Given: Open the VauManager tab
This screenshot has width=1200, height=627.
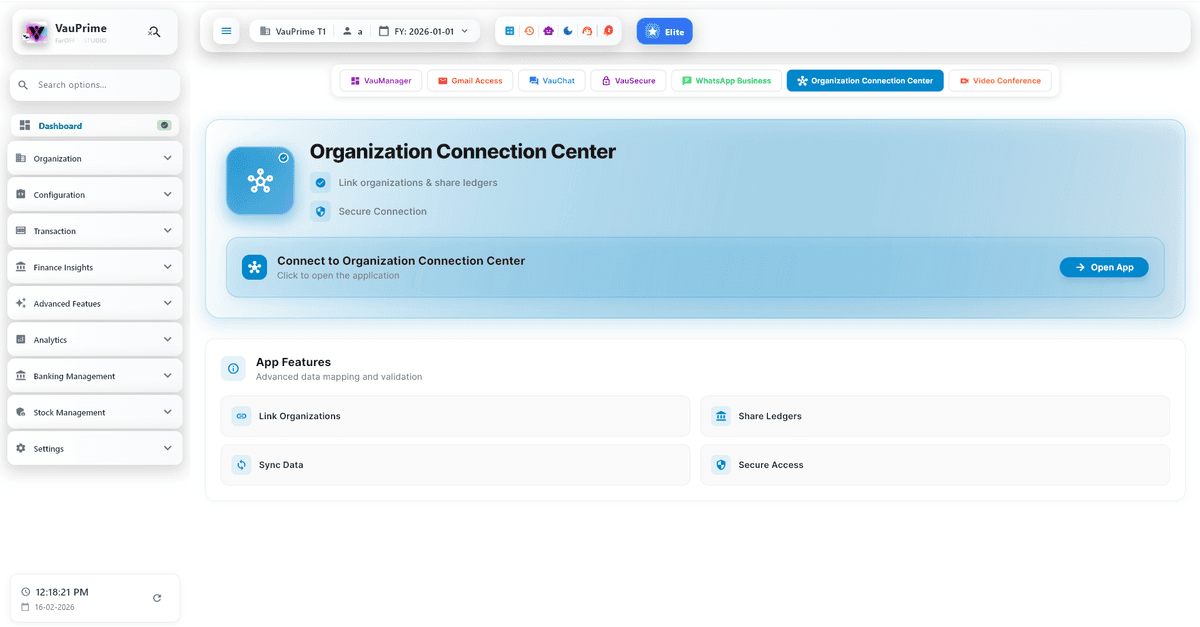Looking at the screenshot, I should tap(380, 81).
